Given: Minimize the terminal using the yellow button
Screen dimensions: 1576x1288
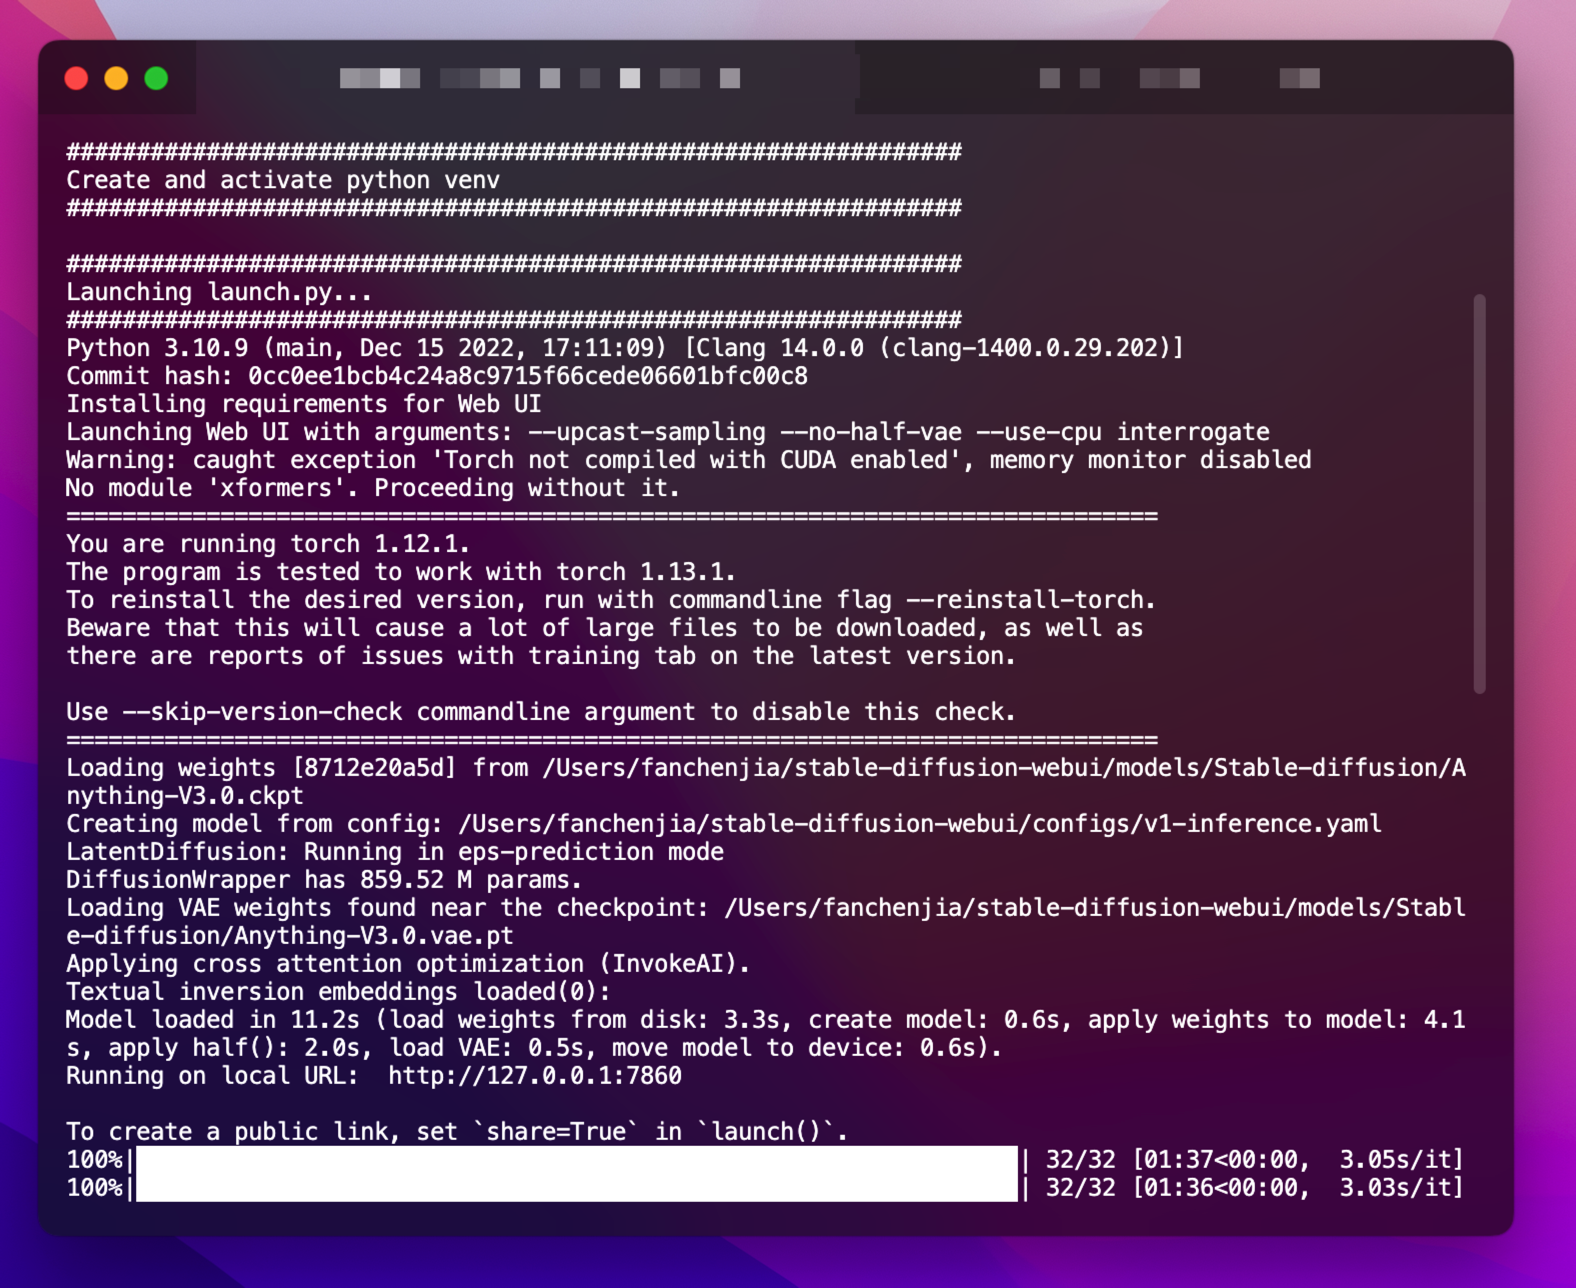Looking at the screenshot, I should coord(116,78).
